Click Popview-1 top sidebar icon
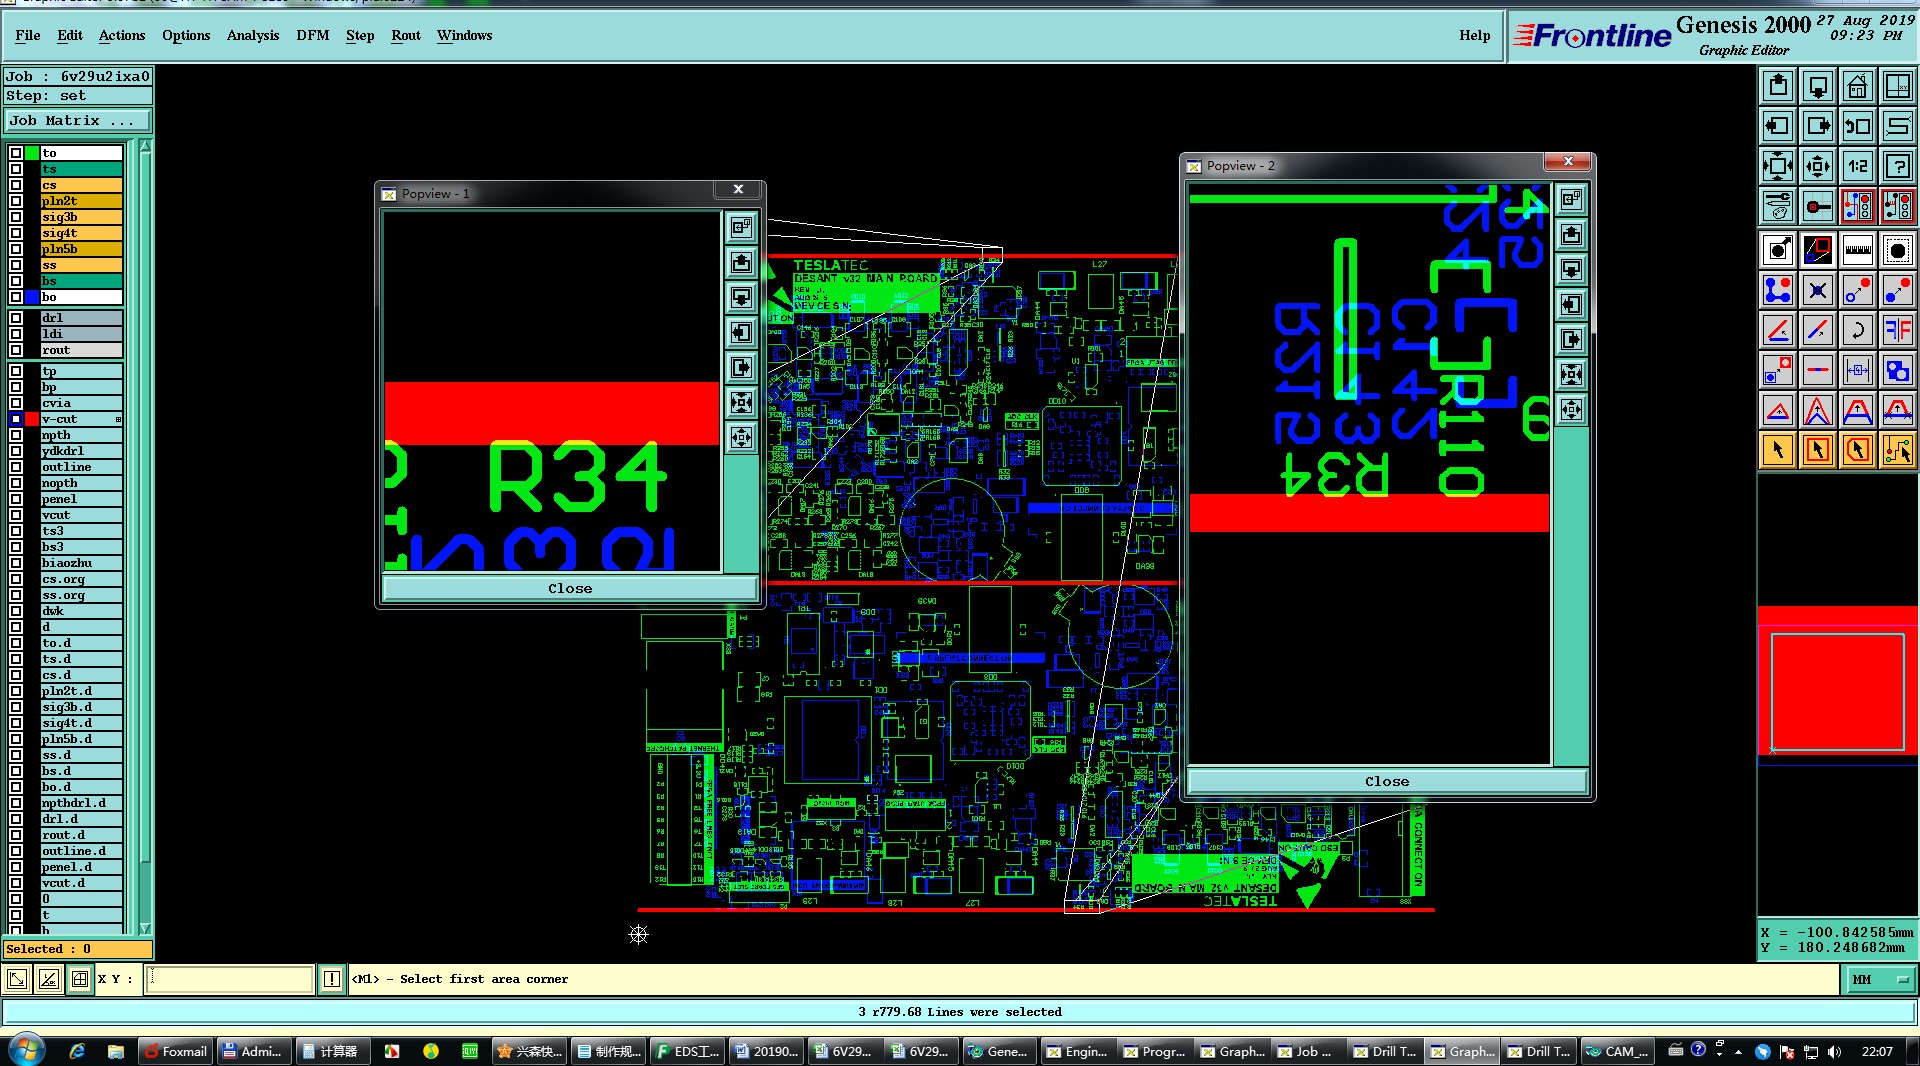Viewport: 1920px width, 1066px height. click(741, 227)
